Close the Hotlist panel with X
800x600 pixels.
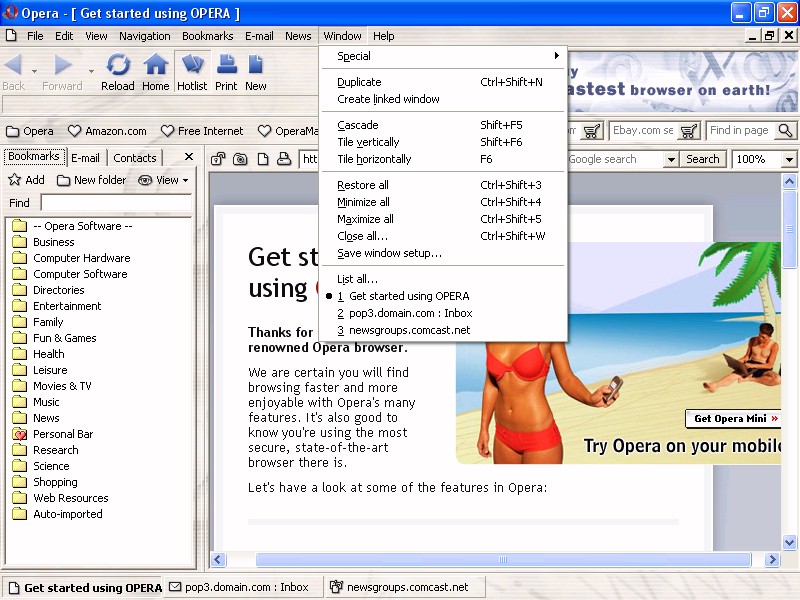coord(188,157)
